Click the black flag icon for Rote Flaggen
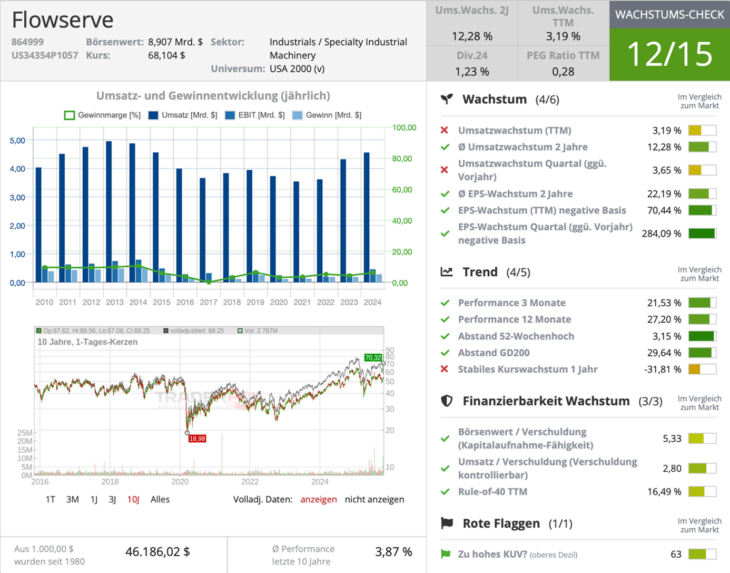The height and width of the screenshot is (573, 730). coord(447,523)
